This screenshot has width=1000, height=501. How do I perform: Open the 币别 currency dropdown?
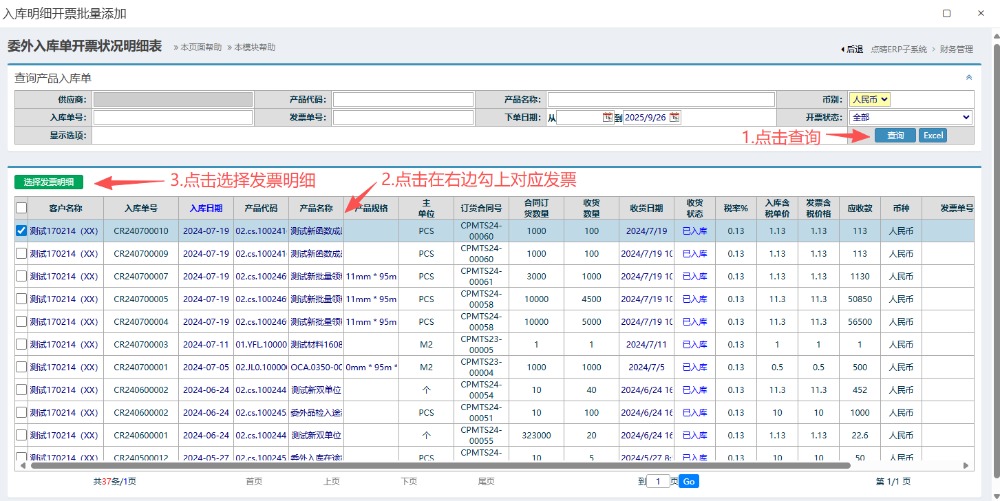pos(869,100)
